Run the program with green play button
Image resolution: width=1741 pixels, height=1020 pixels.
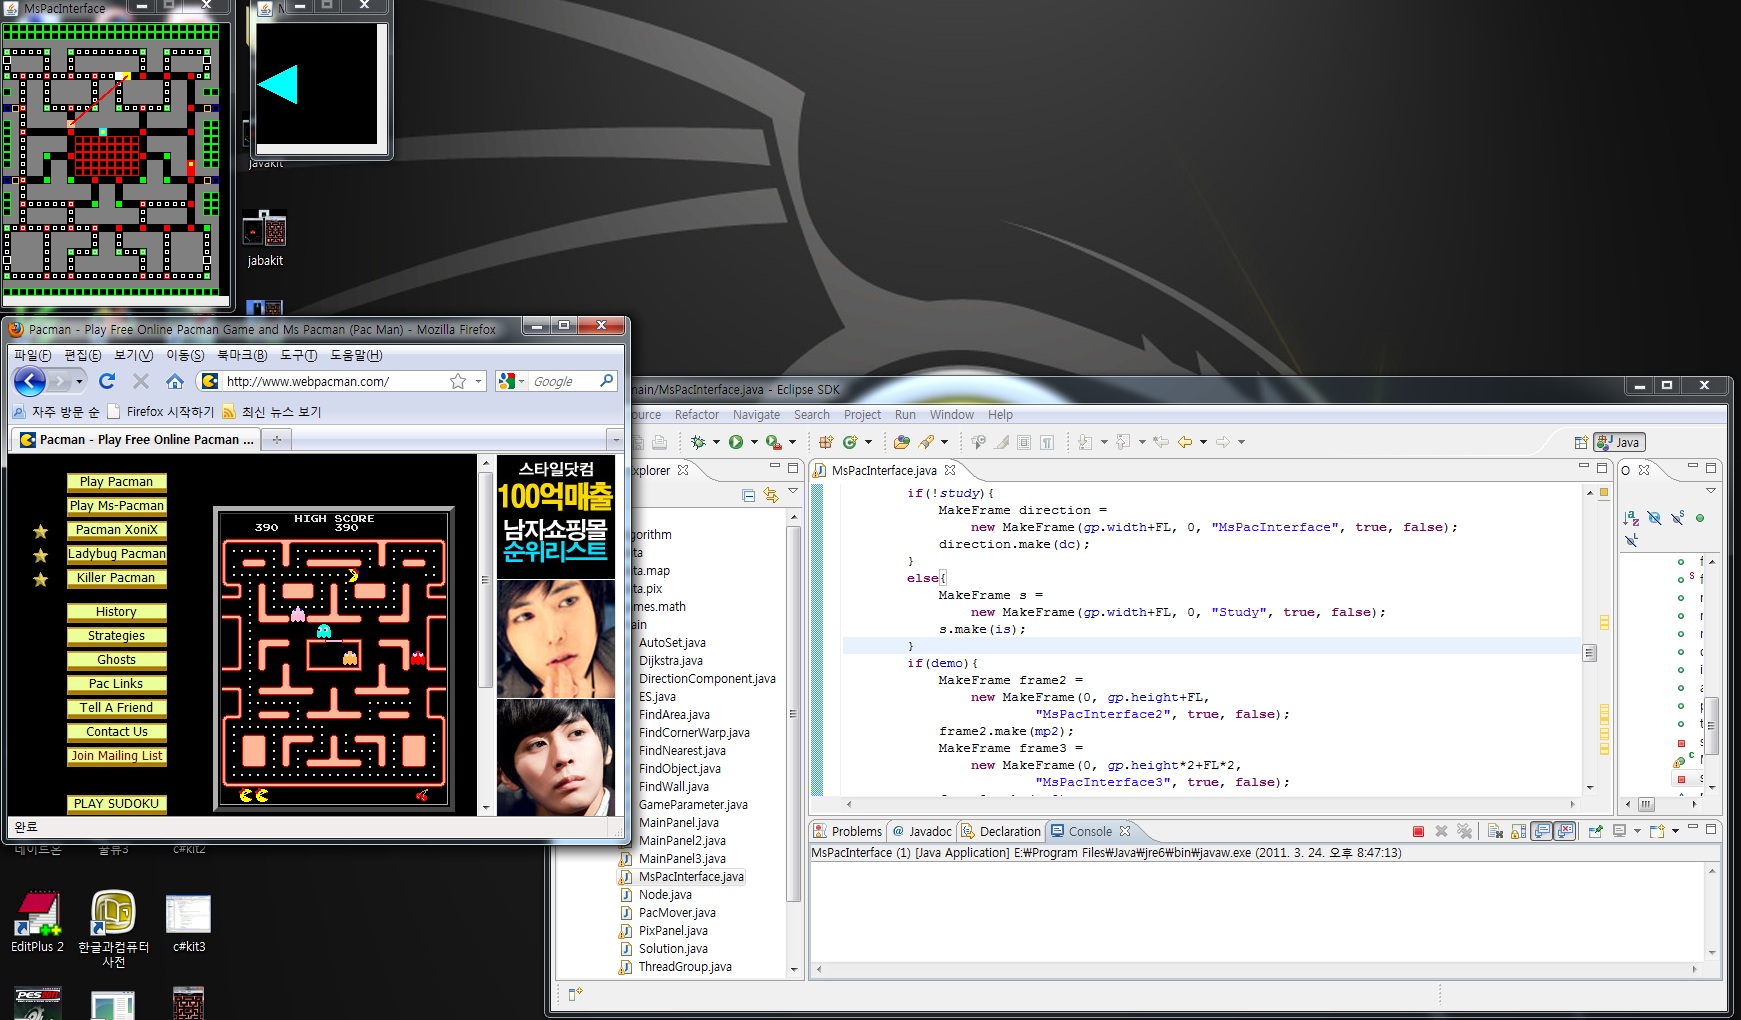[x=736, y=442]
